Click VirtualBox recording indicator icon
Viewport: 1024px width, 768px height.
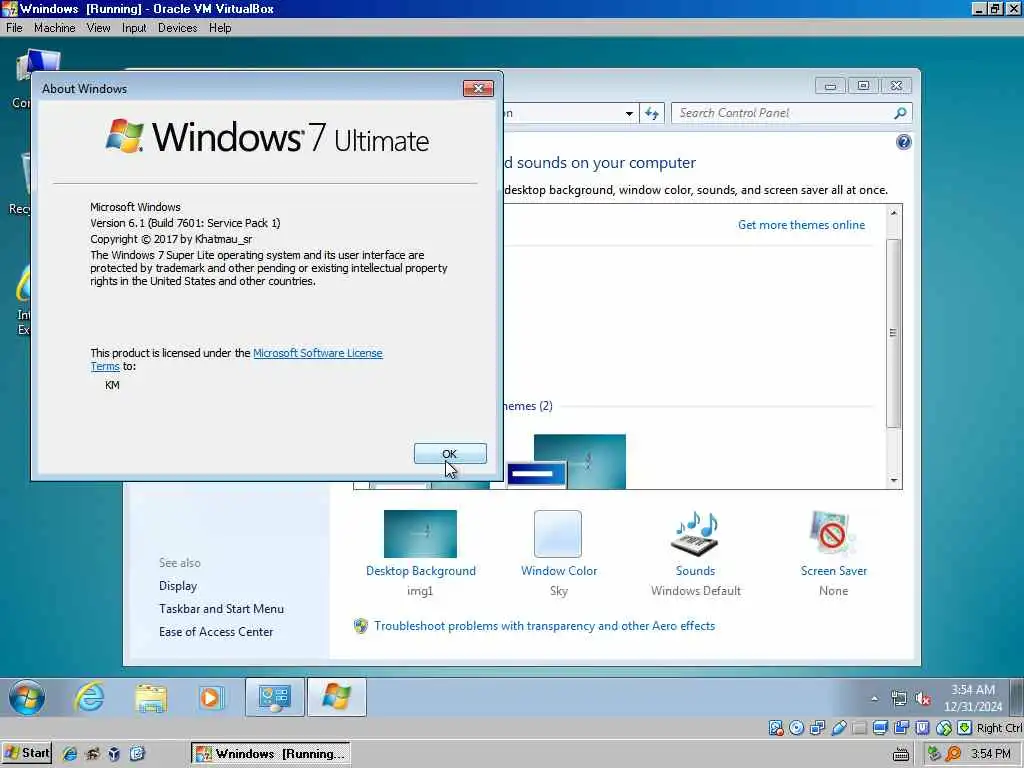pos(901,728)
